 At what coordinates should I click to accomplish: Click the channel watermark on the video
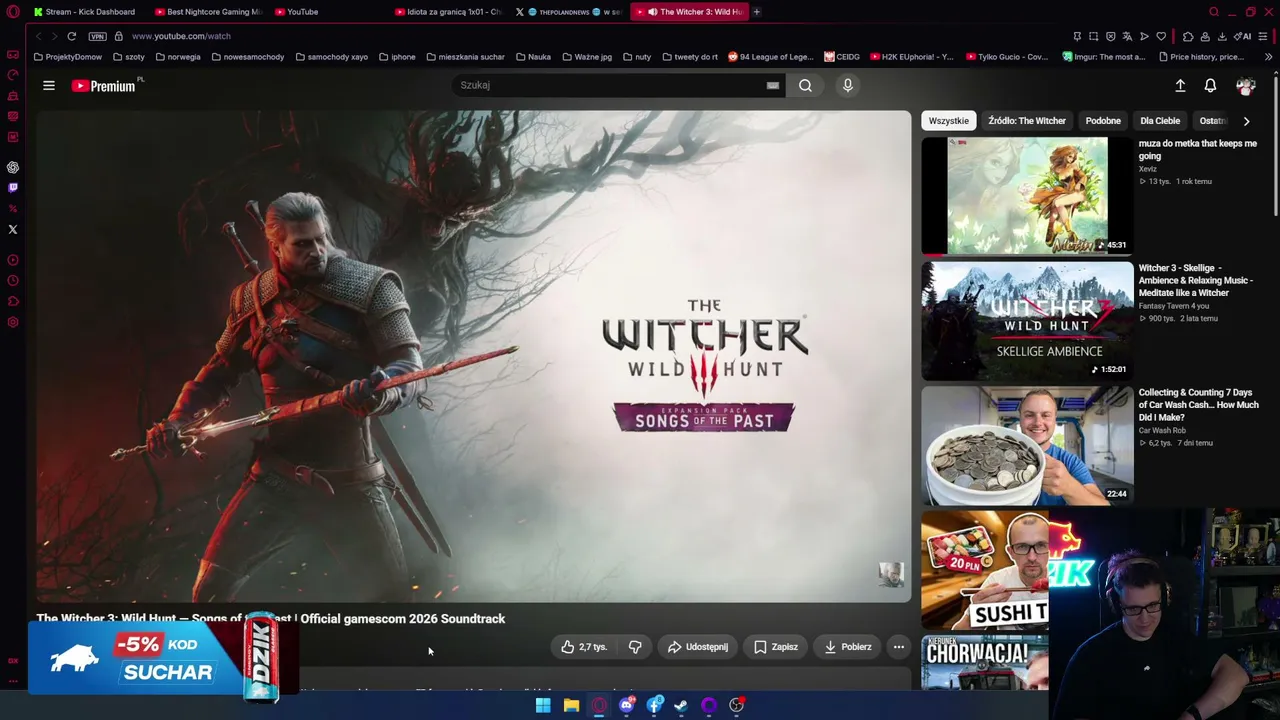891,574
